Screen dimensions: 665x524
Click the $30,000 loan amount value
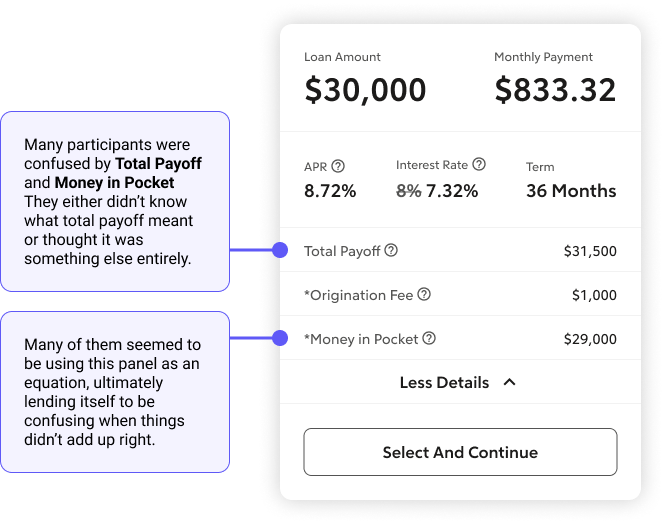[x=365, y=90]
